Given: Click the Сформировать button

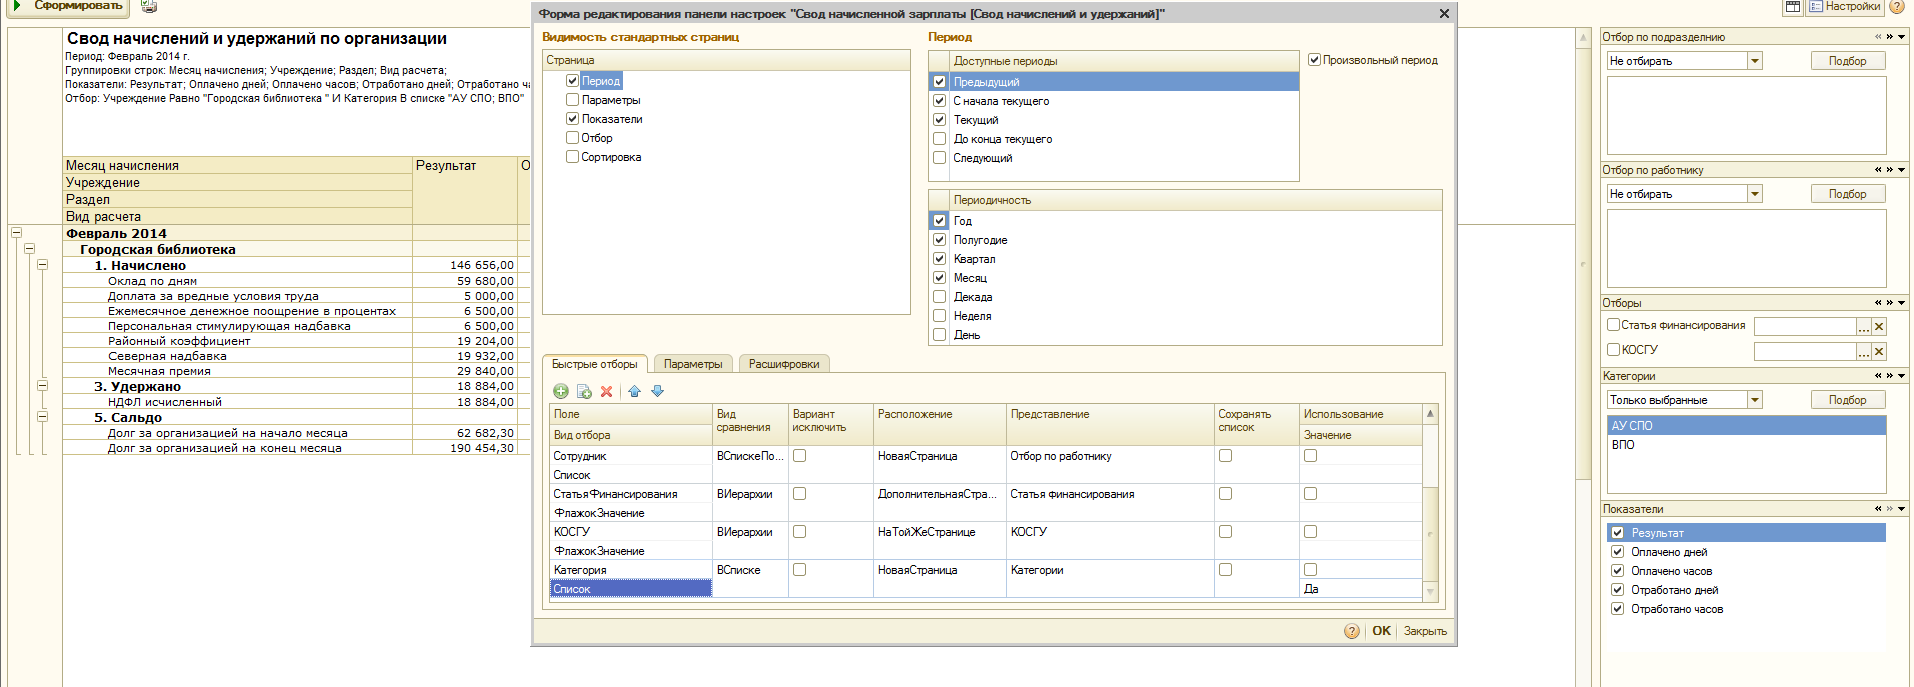Looking at the screenshot, I should pos(68,6).
